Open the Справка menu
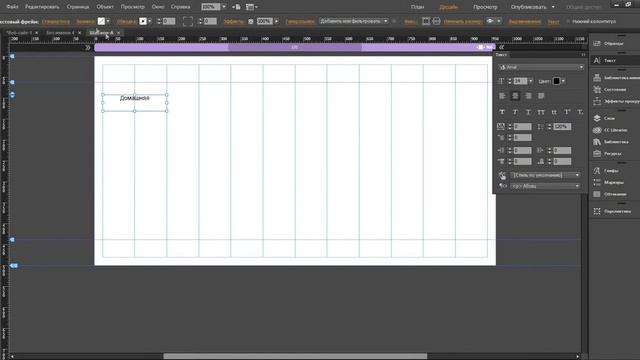Screen dimensions: 640x360 click(180, 7)
